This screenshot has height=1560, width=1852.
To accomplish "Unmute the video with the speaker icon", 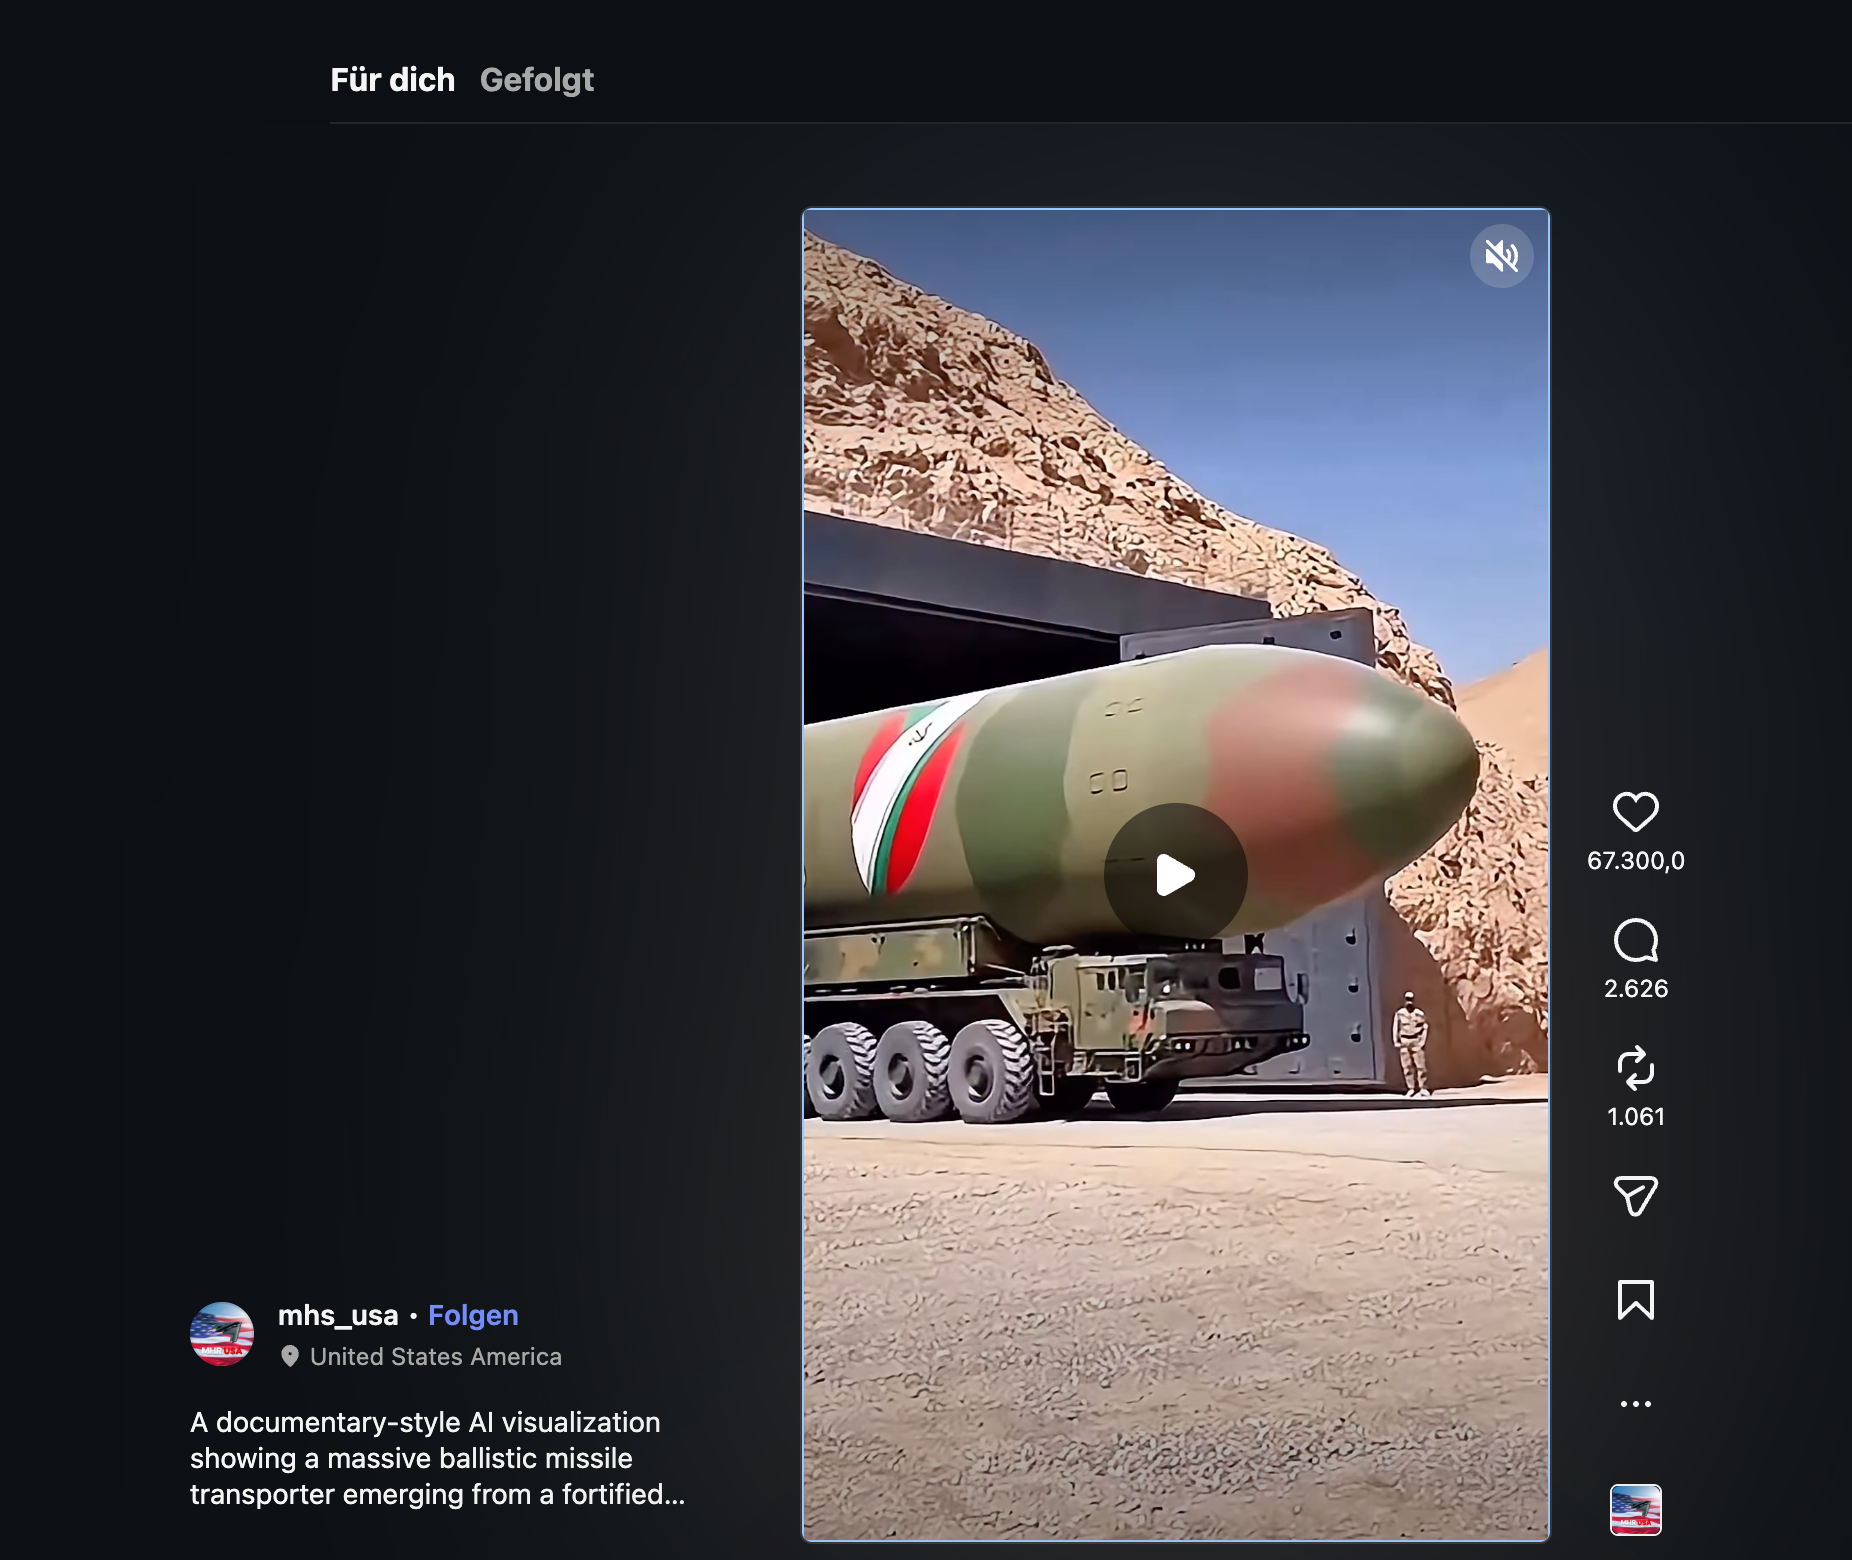I will (x=1501, y=256).
